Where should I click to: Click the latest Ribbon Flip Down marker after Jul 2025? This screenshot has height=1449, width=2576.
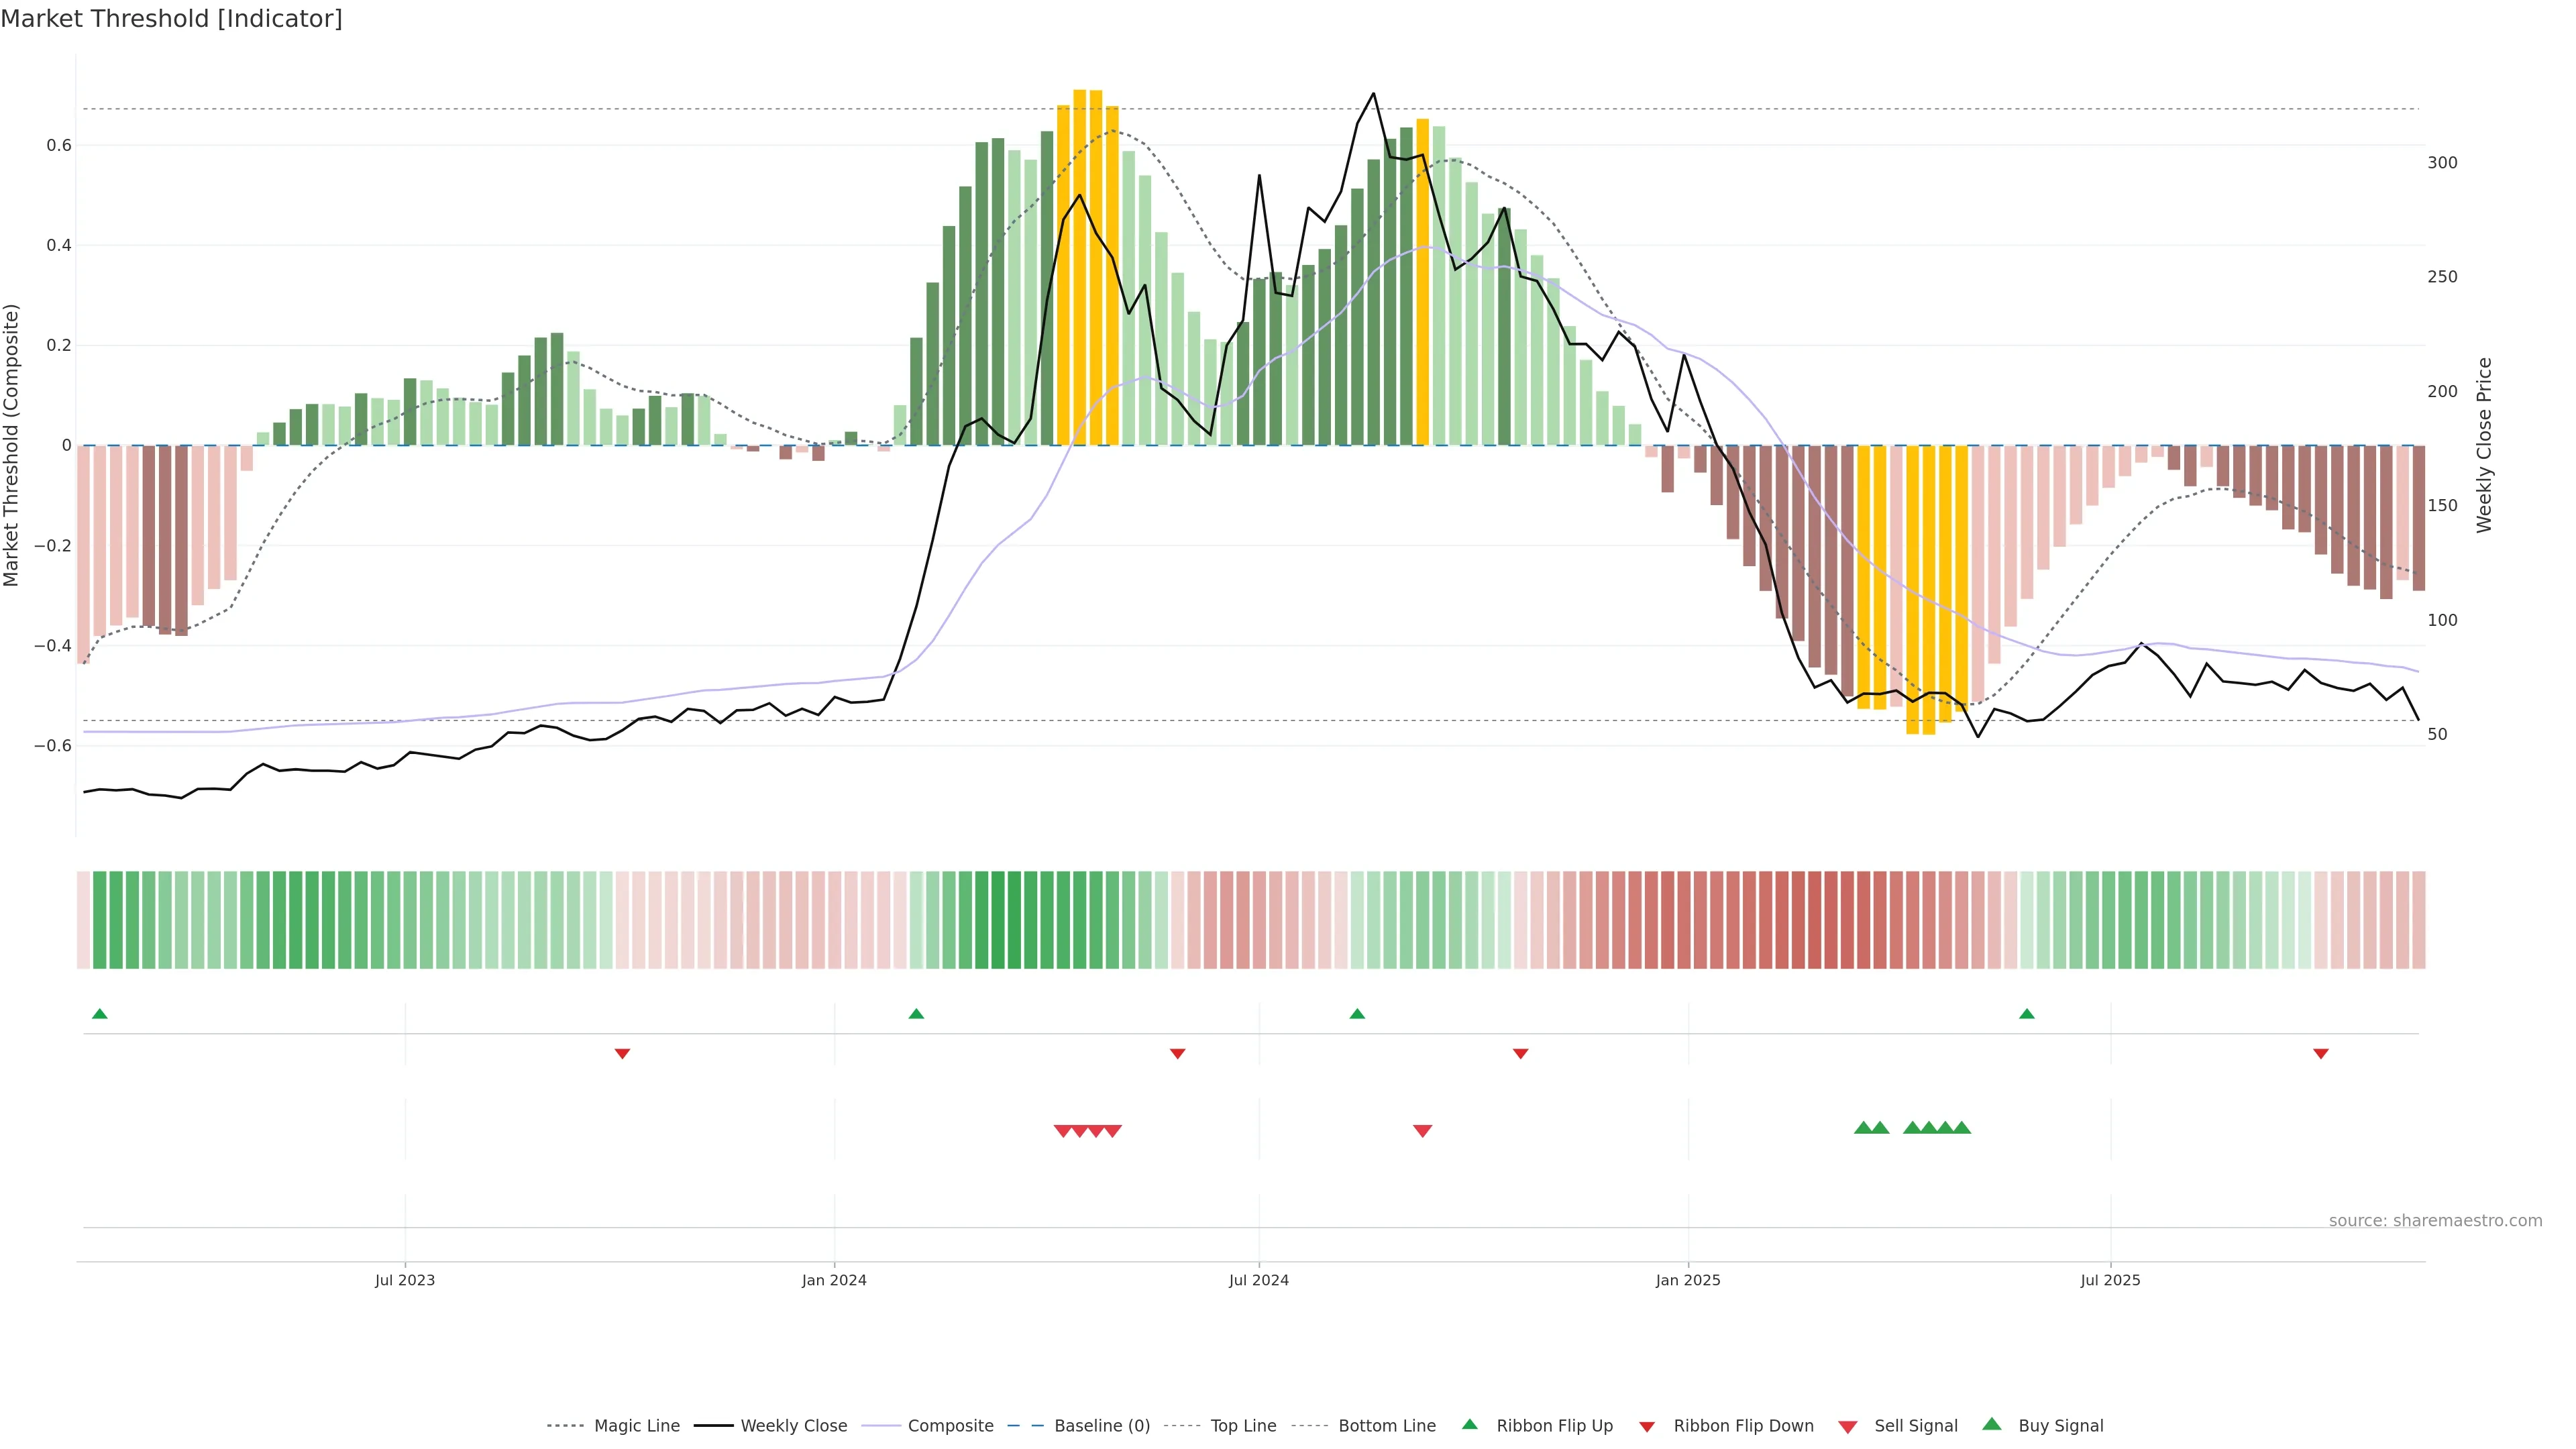click(2321, 1053)
